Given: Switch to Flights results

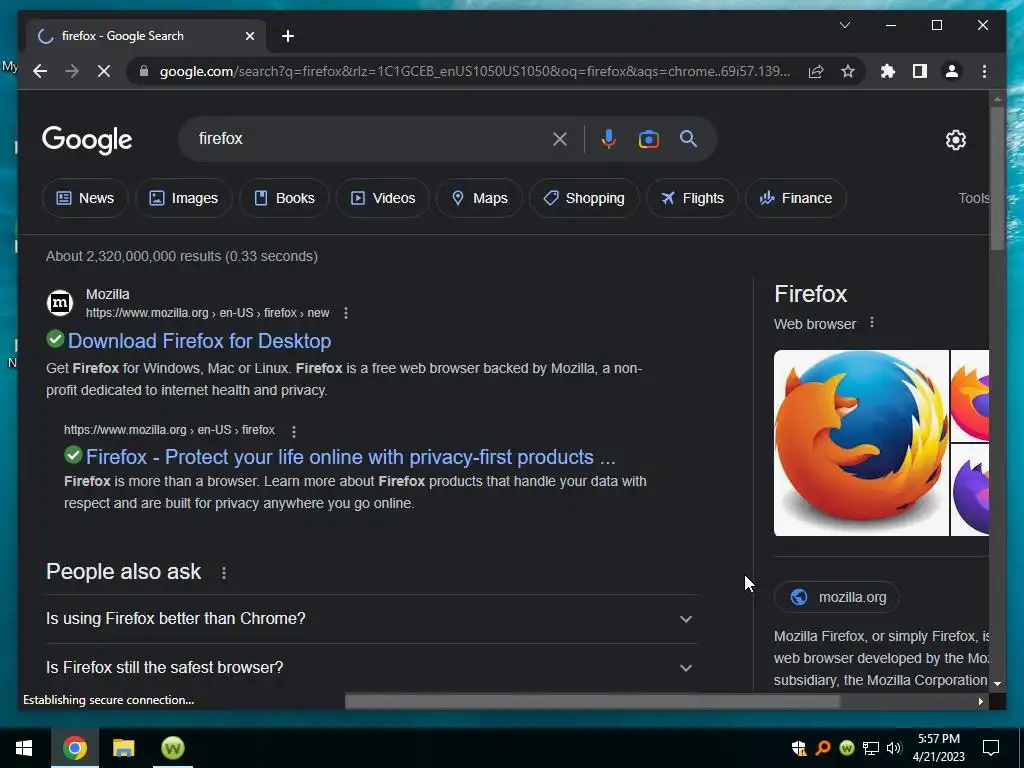Looking at the screenshot, I should point(692,198).
